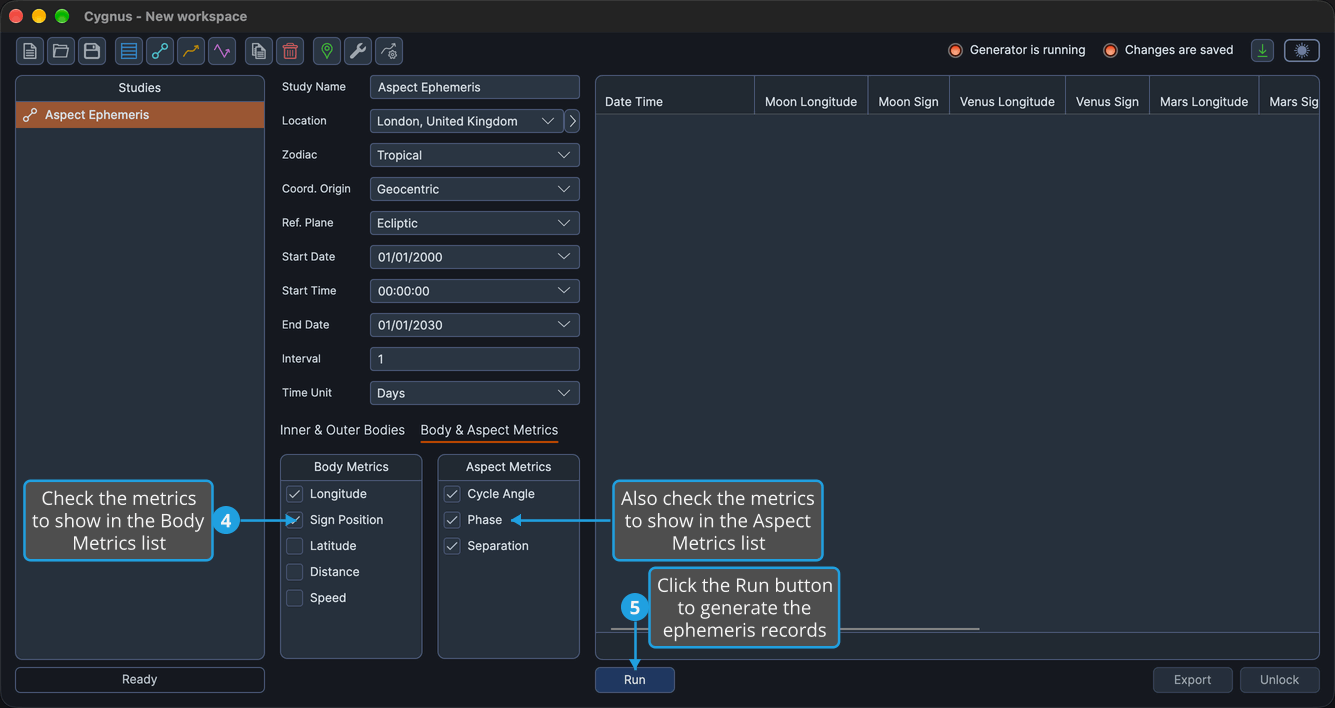Open the End Date picker 01/01/2030
1335x708 pixels.
(474, 325)
